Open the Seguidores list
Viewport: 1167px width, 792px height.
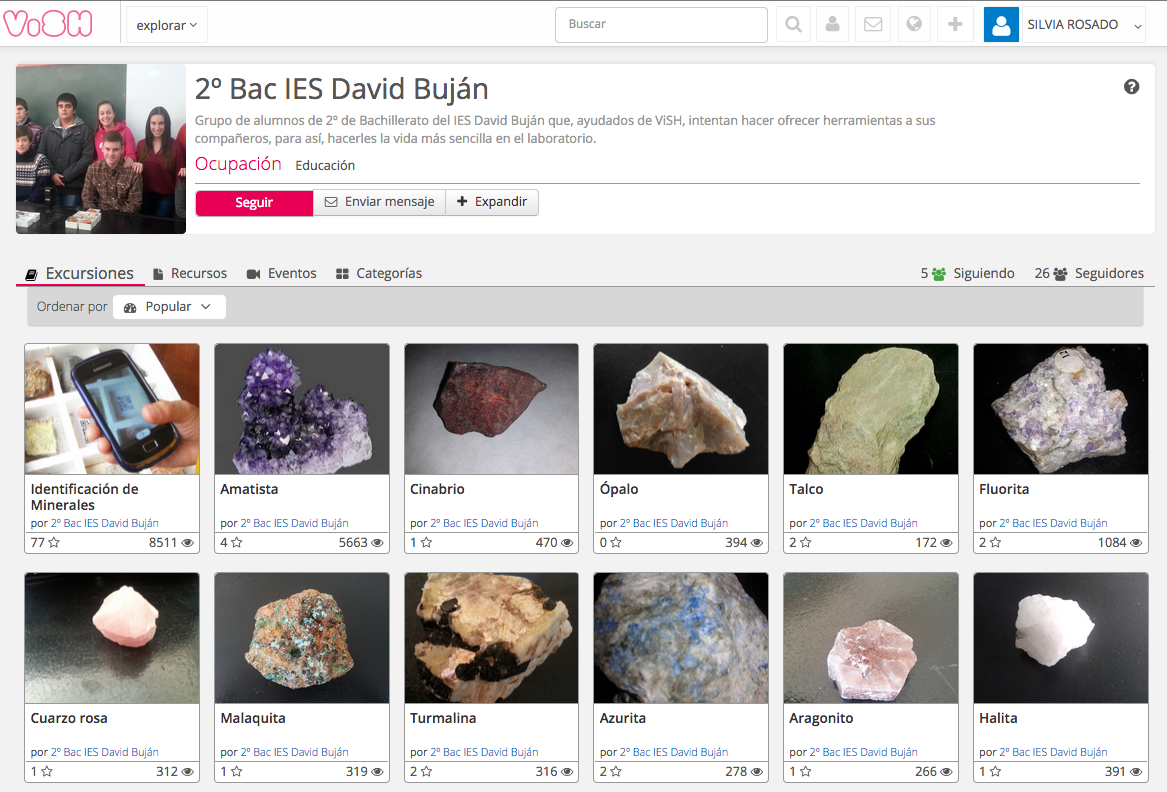point(1089,273)
